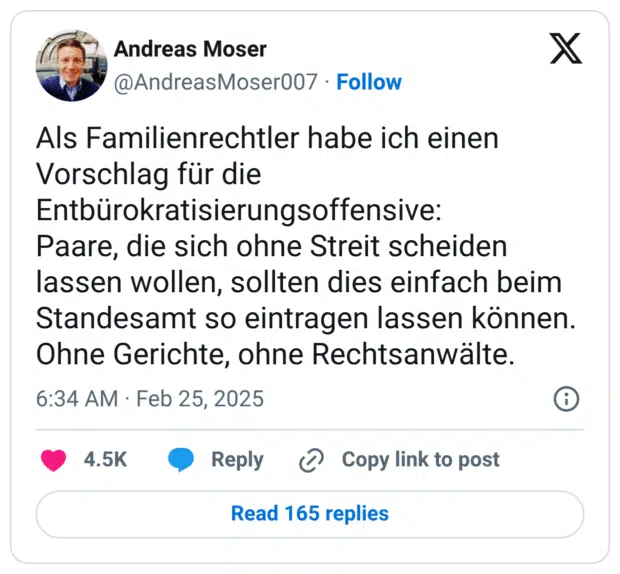Screen dimensions: 620x574
Task: Open the @AndreasMoser007 handle
Action: coord(217,82)
